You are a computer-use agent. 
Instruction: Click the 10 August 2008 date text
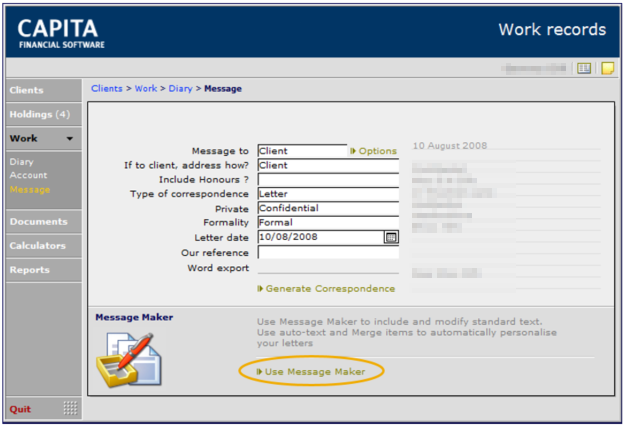pyautogui.click(x=450, y=146)
